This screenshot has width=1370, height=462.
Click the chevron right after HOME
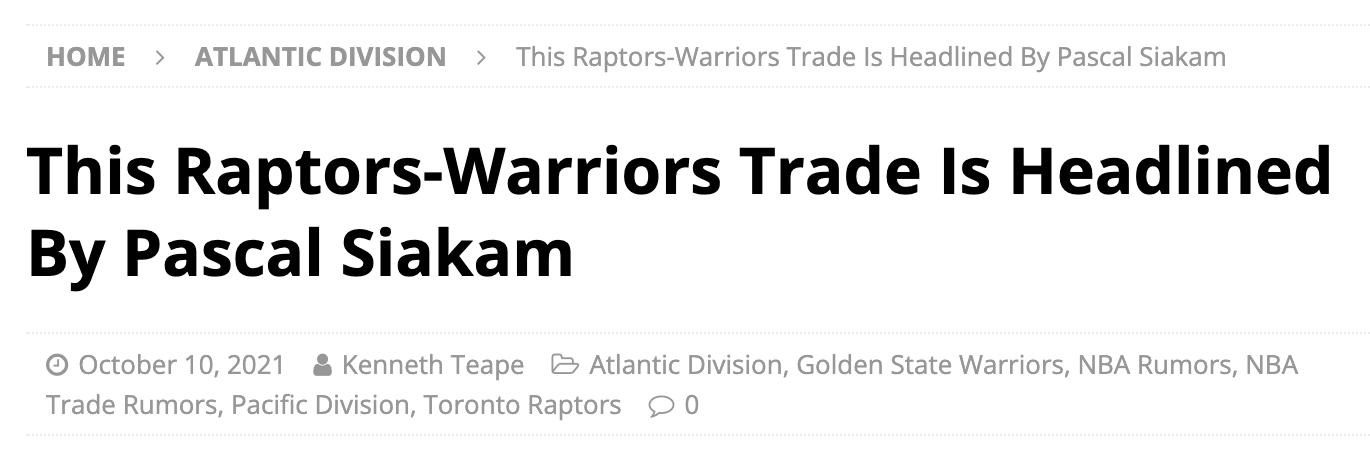(160, 57)
